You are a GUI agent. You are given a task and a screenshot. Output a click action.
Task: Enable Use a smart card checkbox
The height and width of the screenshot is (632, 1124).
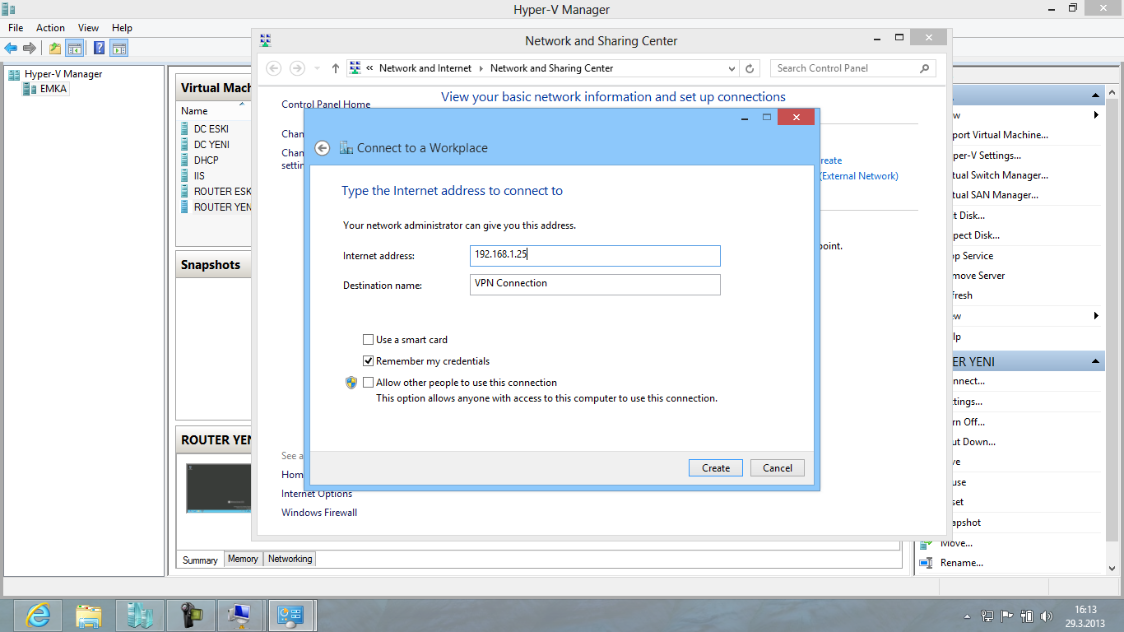coord(368,340)
